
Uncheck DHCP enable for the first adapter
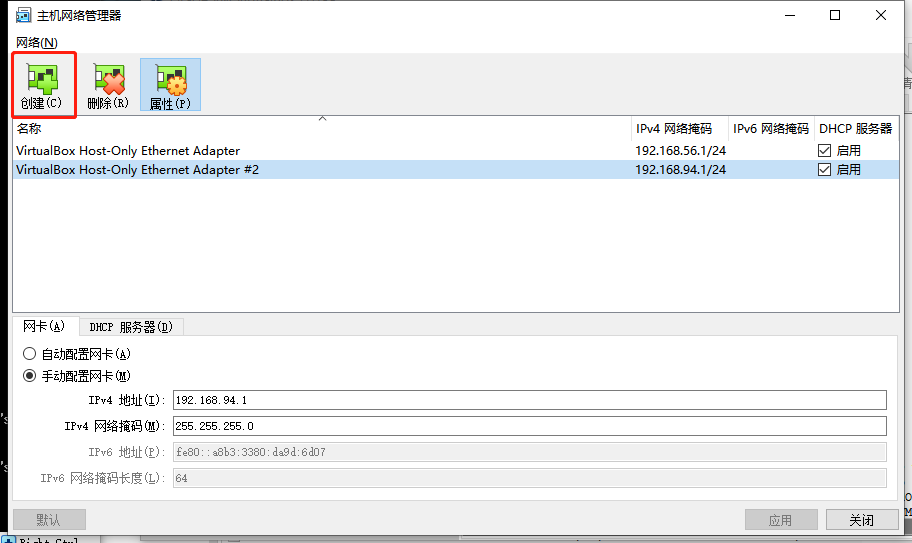[x=824, y=151]
